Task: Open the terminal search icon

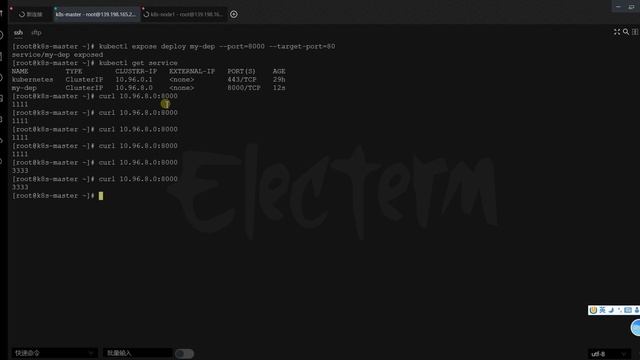Action: (626, 32)
